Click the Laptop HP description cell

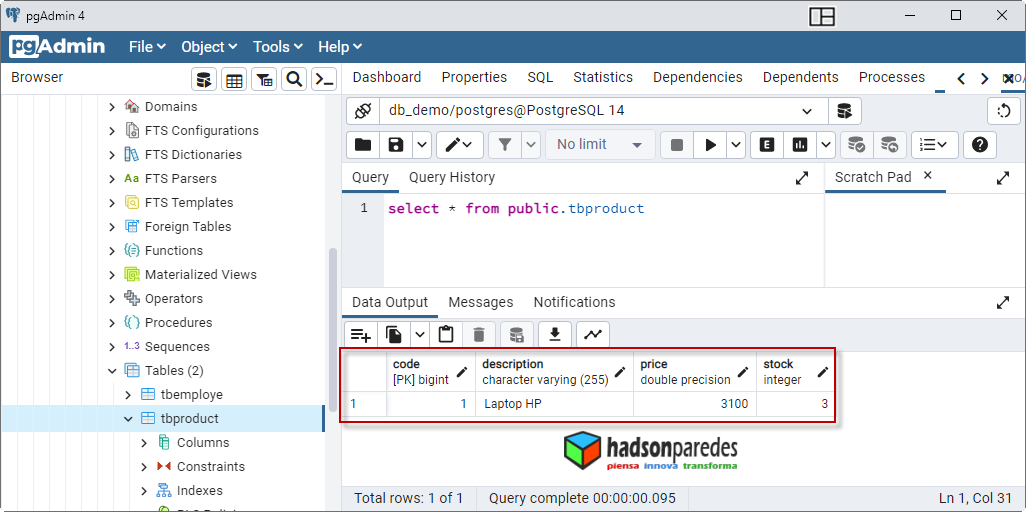click(555, 404)
